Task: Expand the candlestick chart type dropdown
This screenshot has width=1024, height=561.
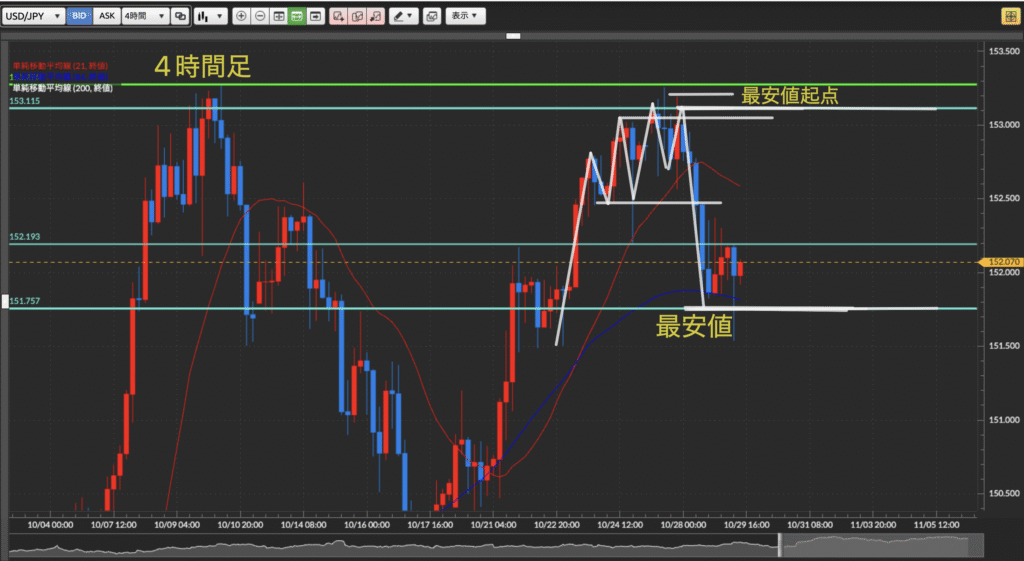Action: 210,16
